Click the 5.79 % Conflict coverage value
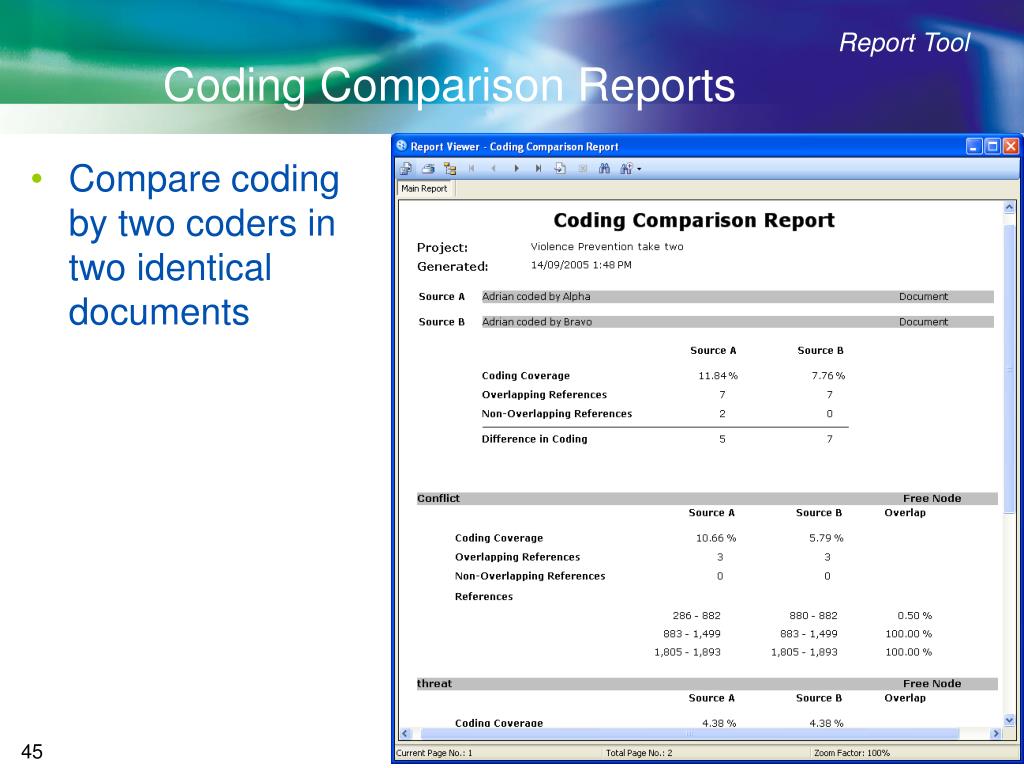This screenshot has height=768, width=1024. (826, 538)
